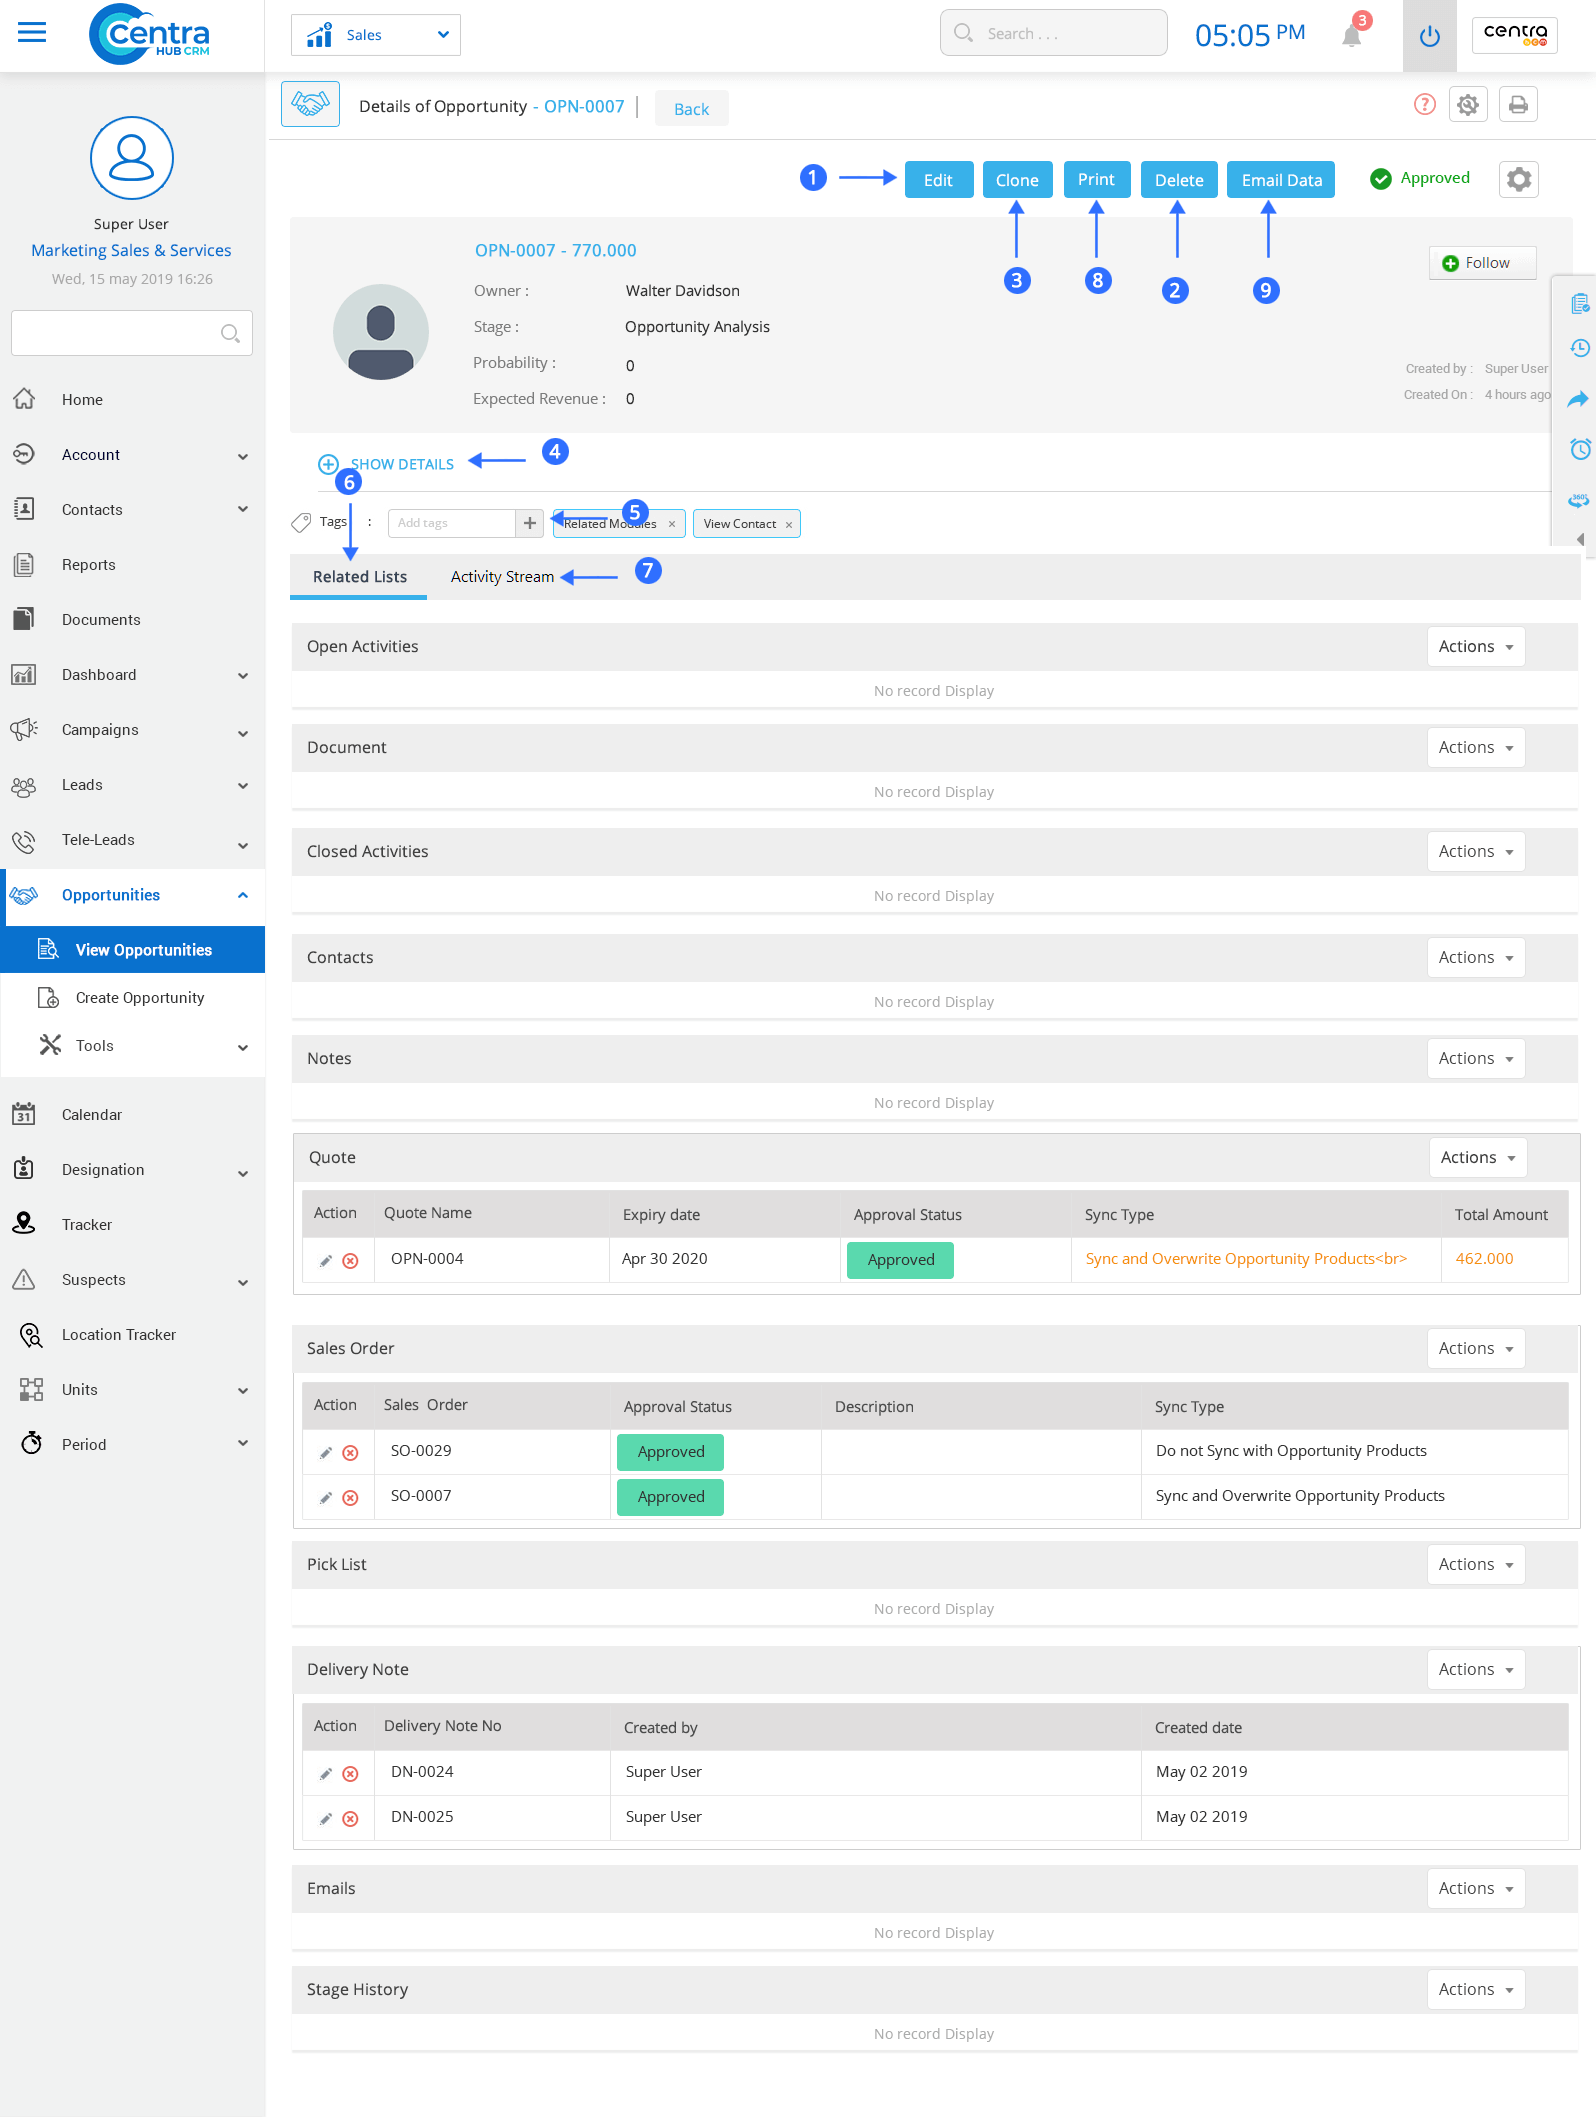Screen dimensions: 1596x2117
Task: Click the Clone button
Action: pyautogui.click(x=1016, y=180)
